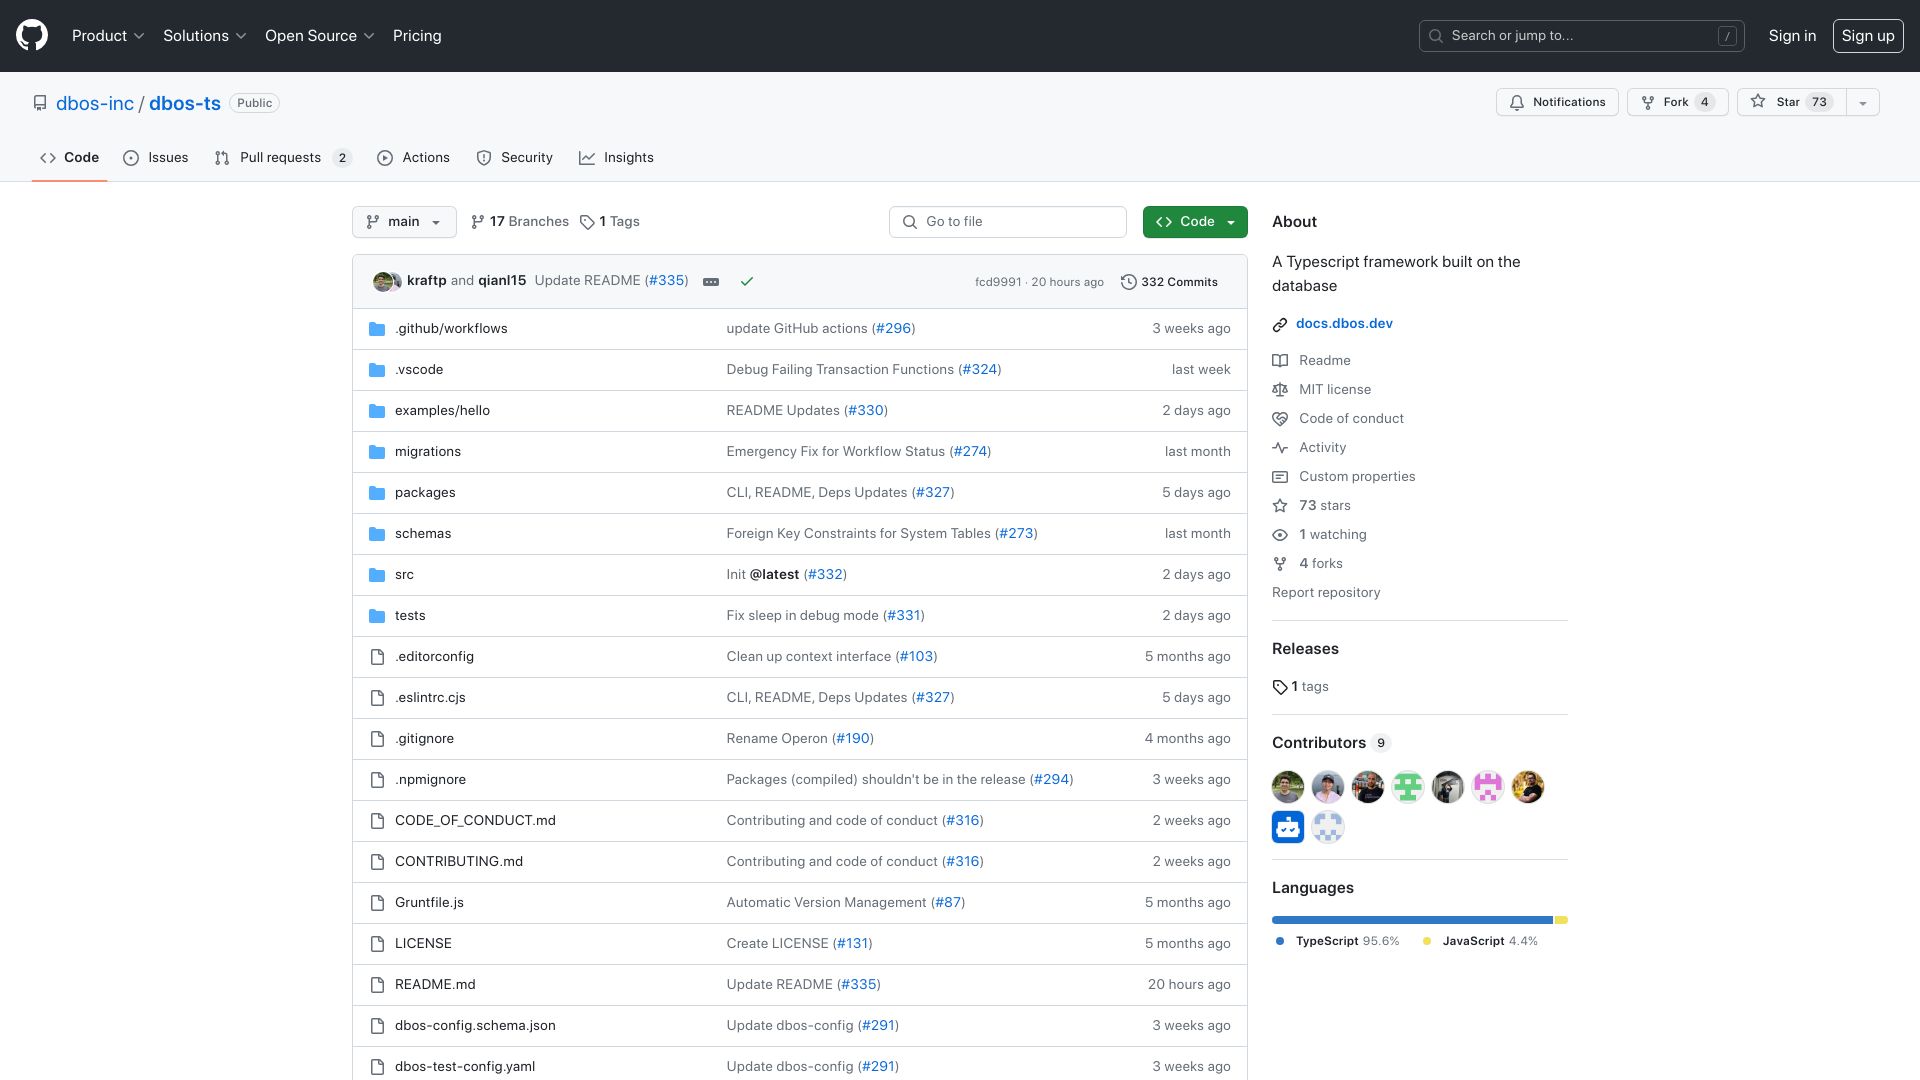The width and height of the screenshot is (1920, 1080).
Task: Open pull request #296 link
Action: pyautogui.click(x=894, y=329)
